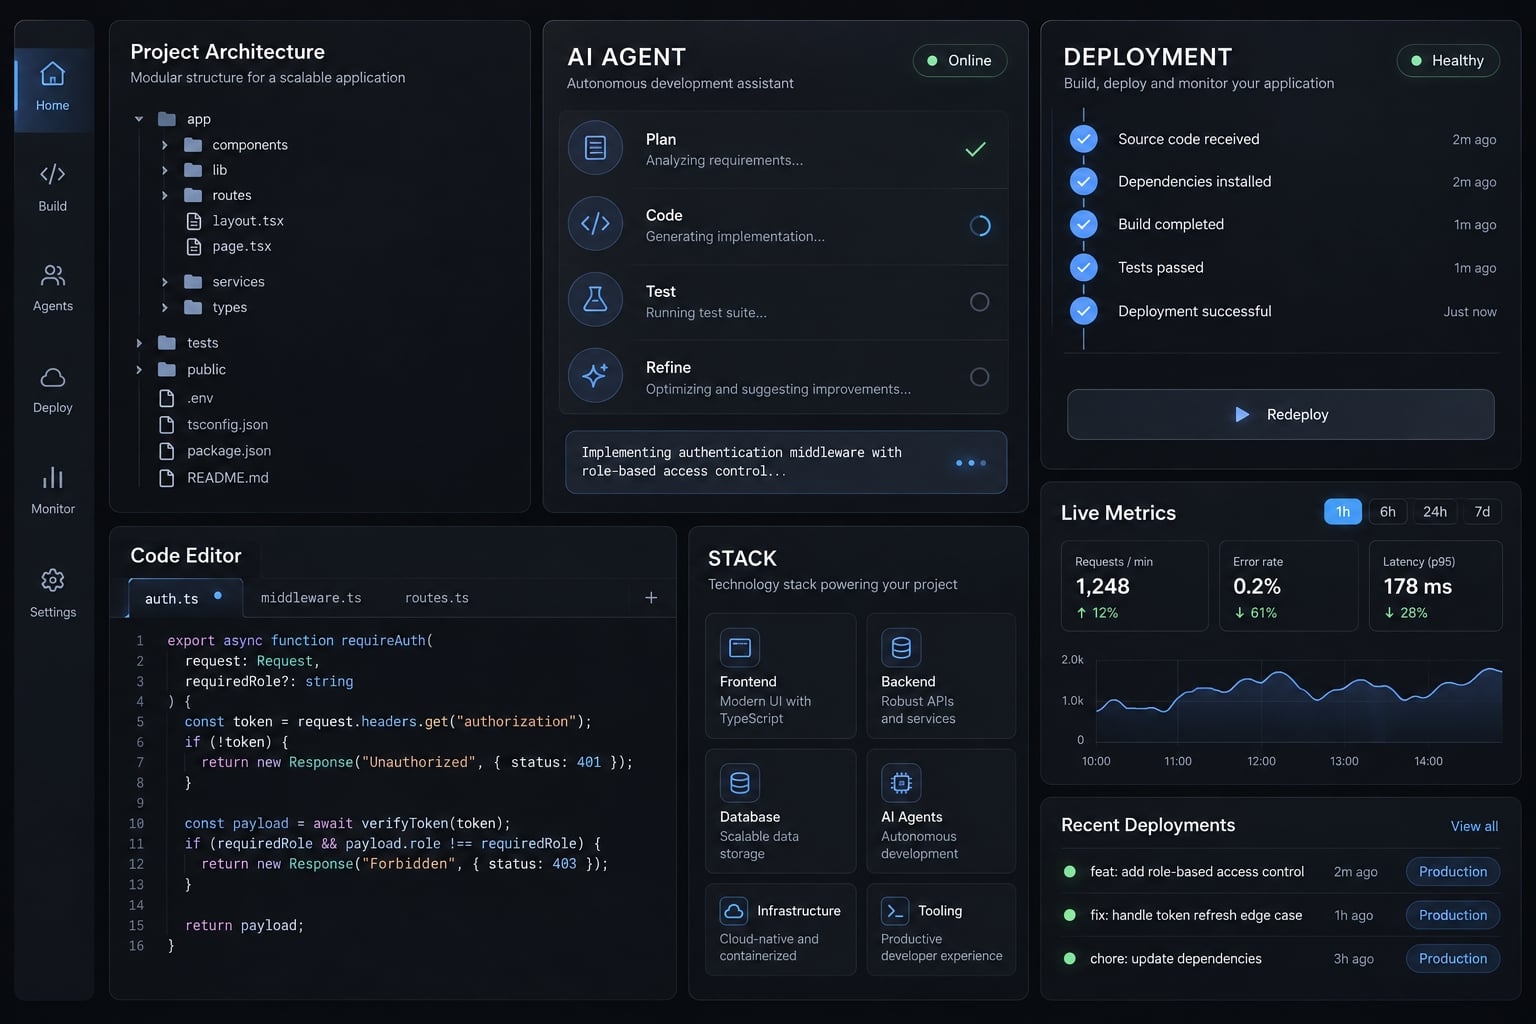Click the Refine step sparkle icon
Viewport: 1536px width, 1024px height.
tap(595, 375)
